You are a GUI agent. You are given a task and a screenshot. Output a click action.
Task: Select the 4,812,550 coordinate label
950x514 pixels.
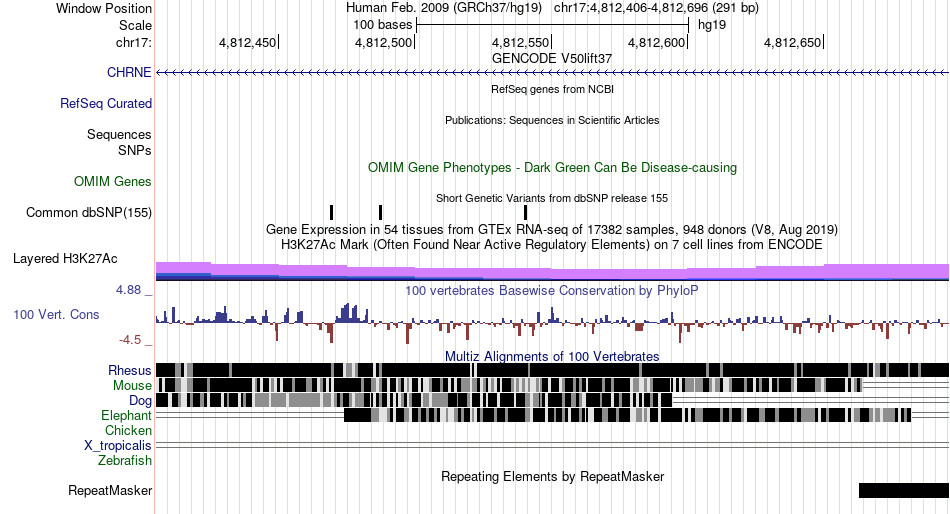pos(520,42)
